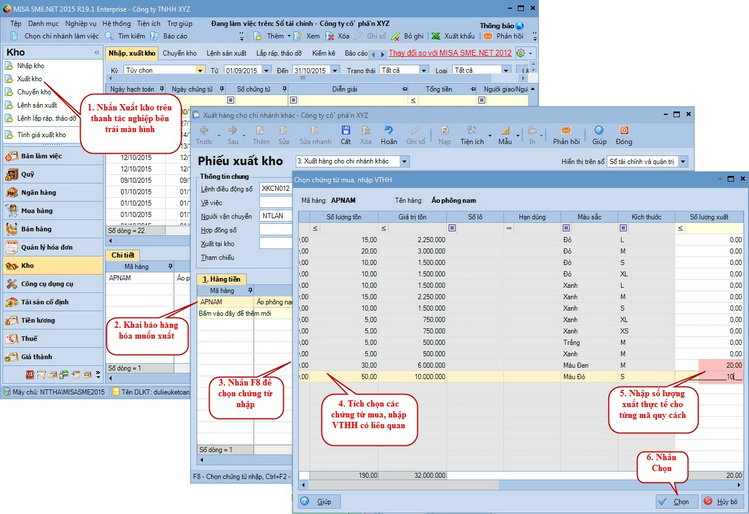Open Trạng thái Tất cả dropdown
The height and width of the screenshot is (514, 749).
pyautogui.click(x=423, y=70)
